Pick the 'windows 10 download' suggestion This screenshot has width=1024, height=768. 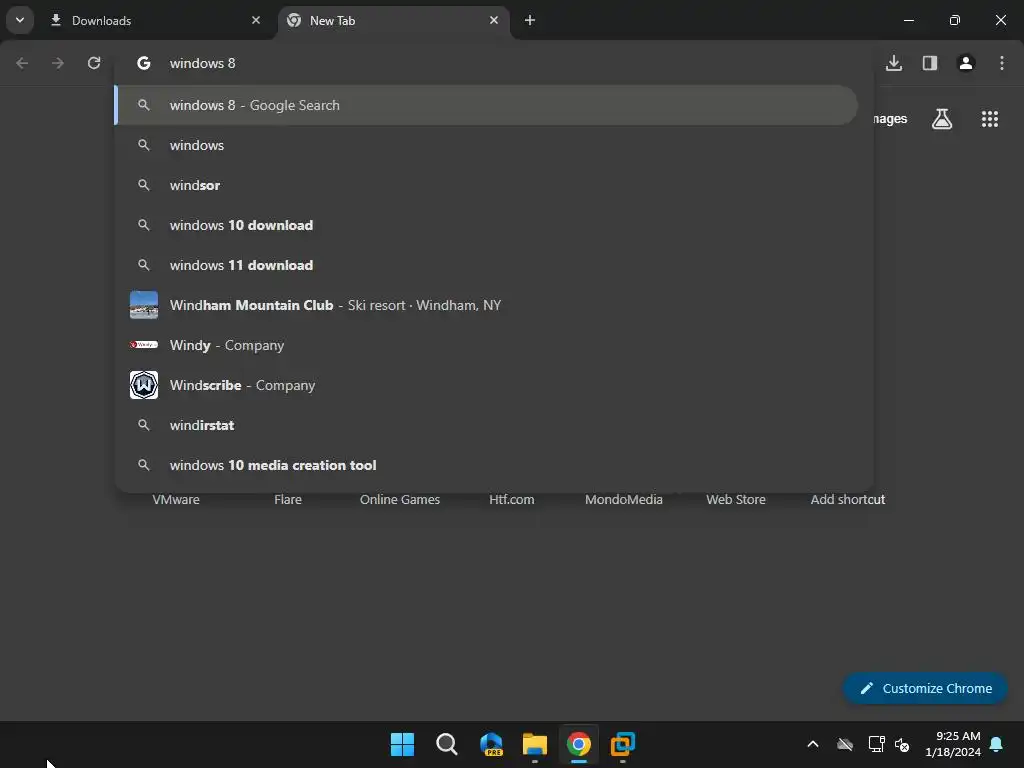(486, 225)
